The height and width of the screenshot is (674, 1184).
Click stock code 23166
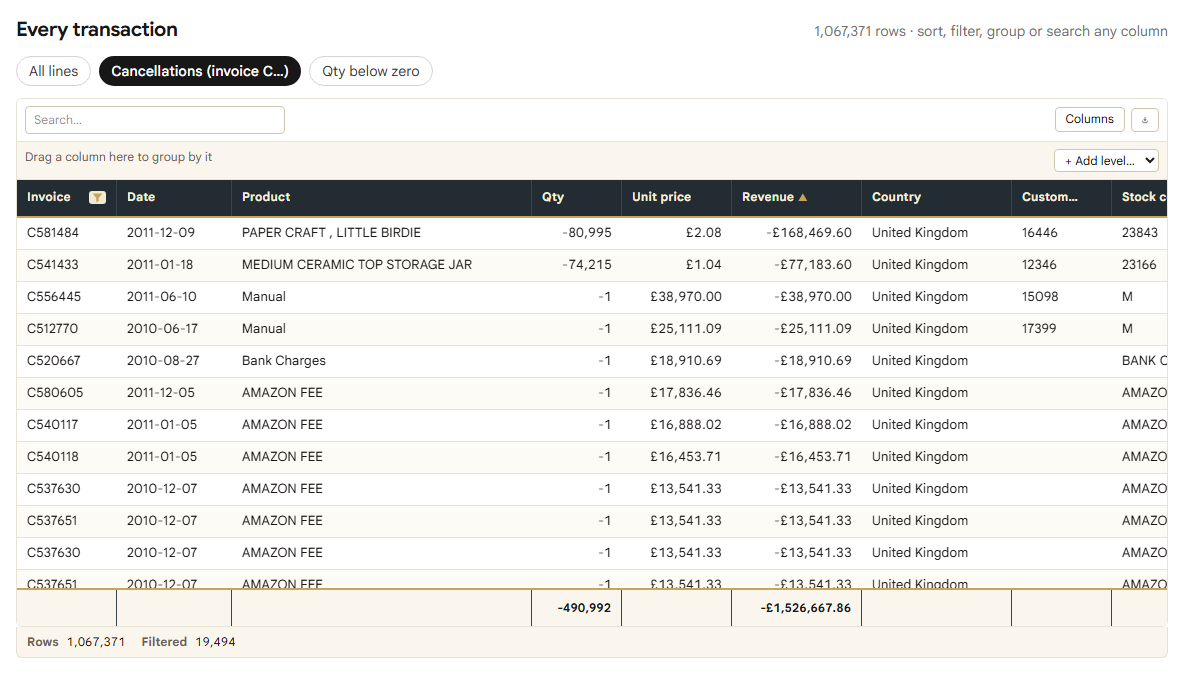pyautogui.click(x=1139, y=265)
